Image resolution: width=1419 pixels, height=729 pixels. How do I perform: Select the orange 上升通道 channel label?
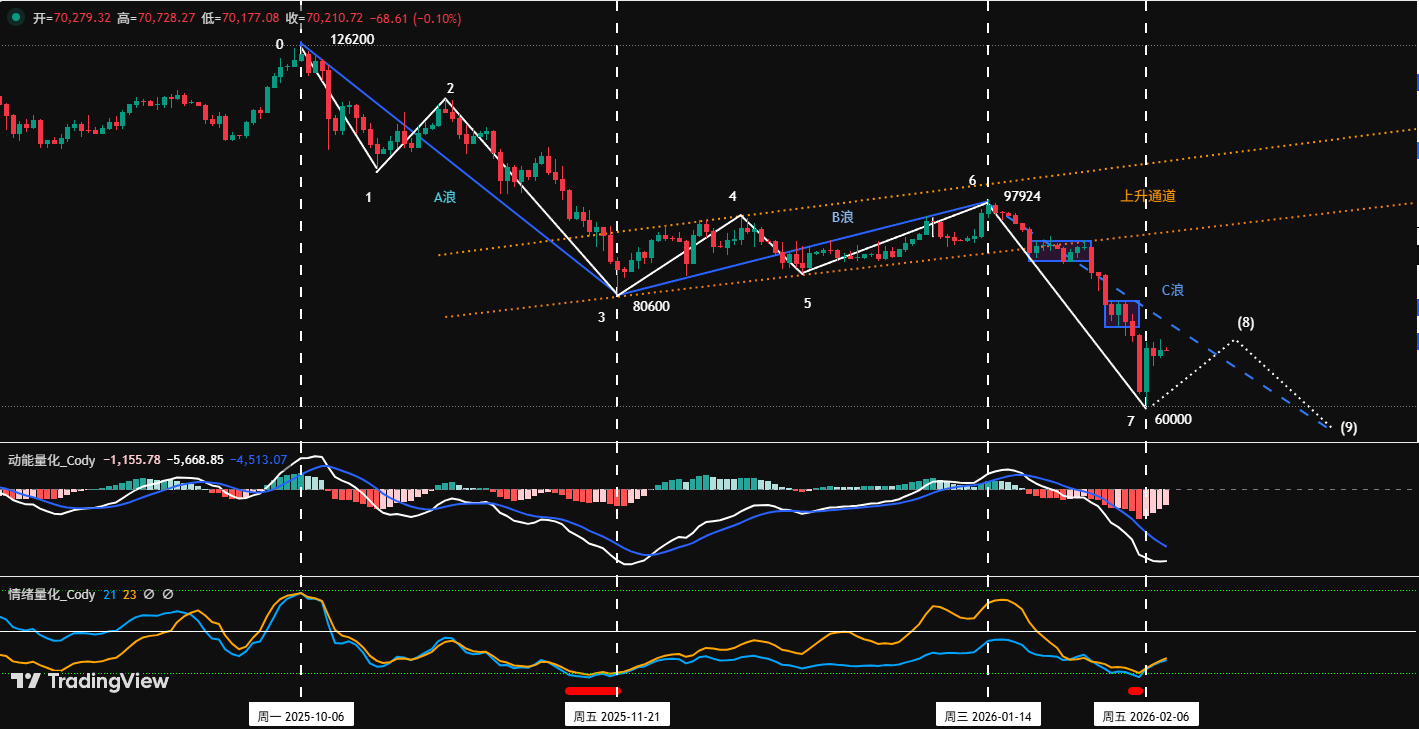pos(1148,196)
